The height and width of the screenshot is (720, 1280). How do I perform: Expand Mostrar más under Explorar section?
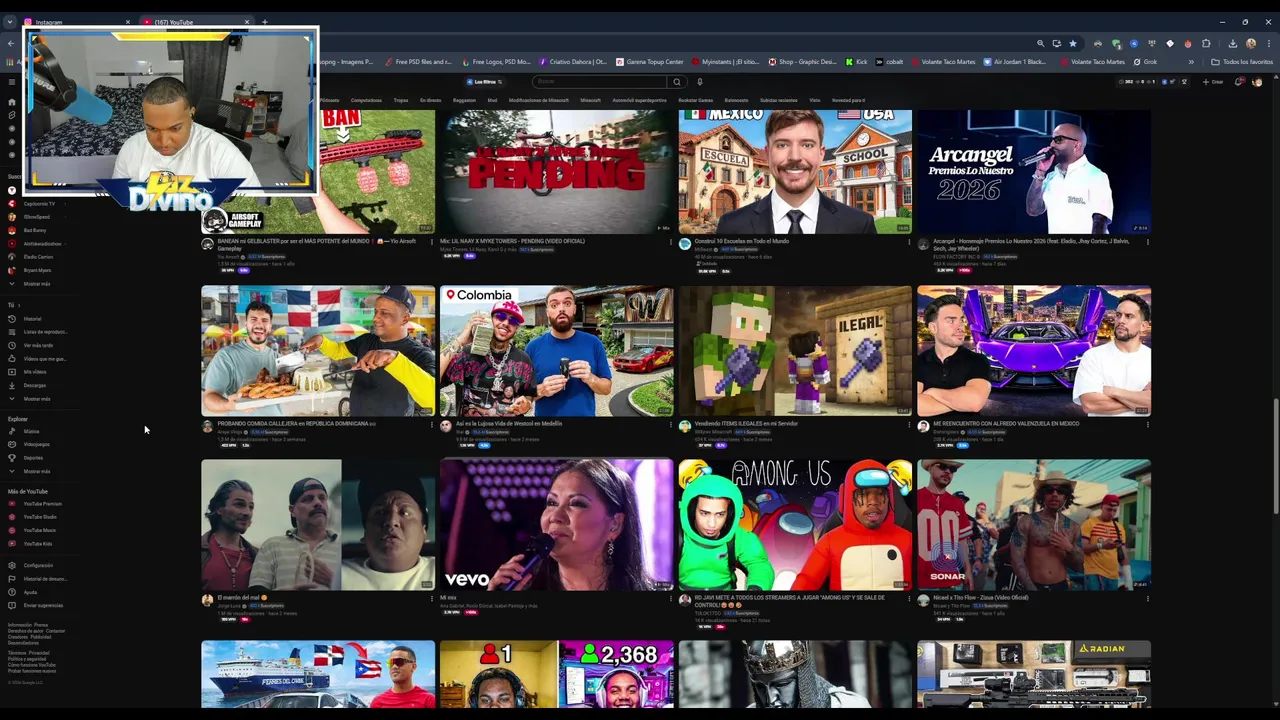point(36,471)
